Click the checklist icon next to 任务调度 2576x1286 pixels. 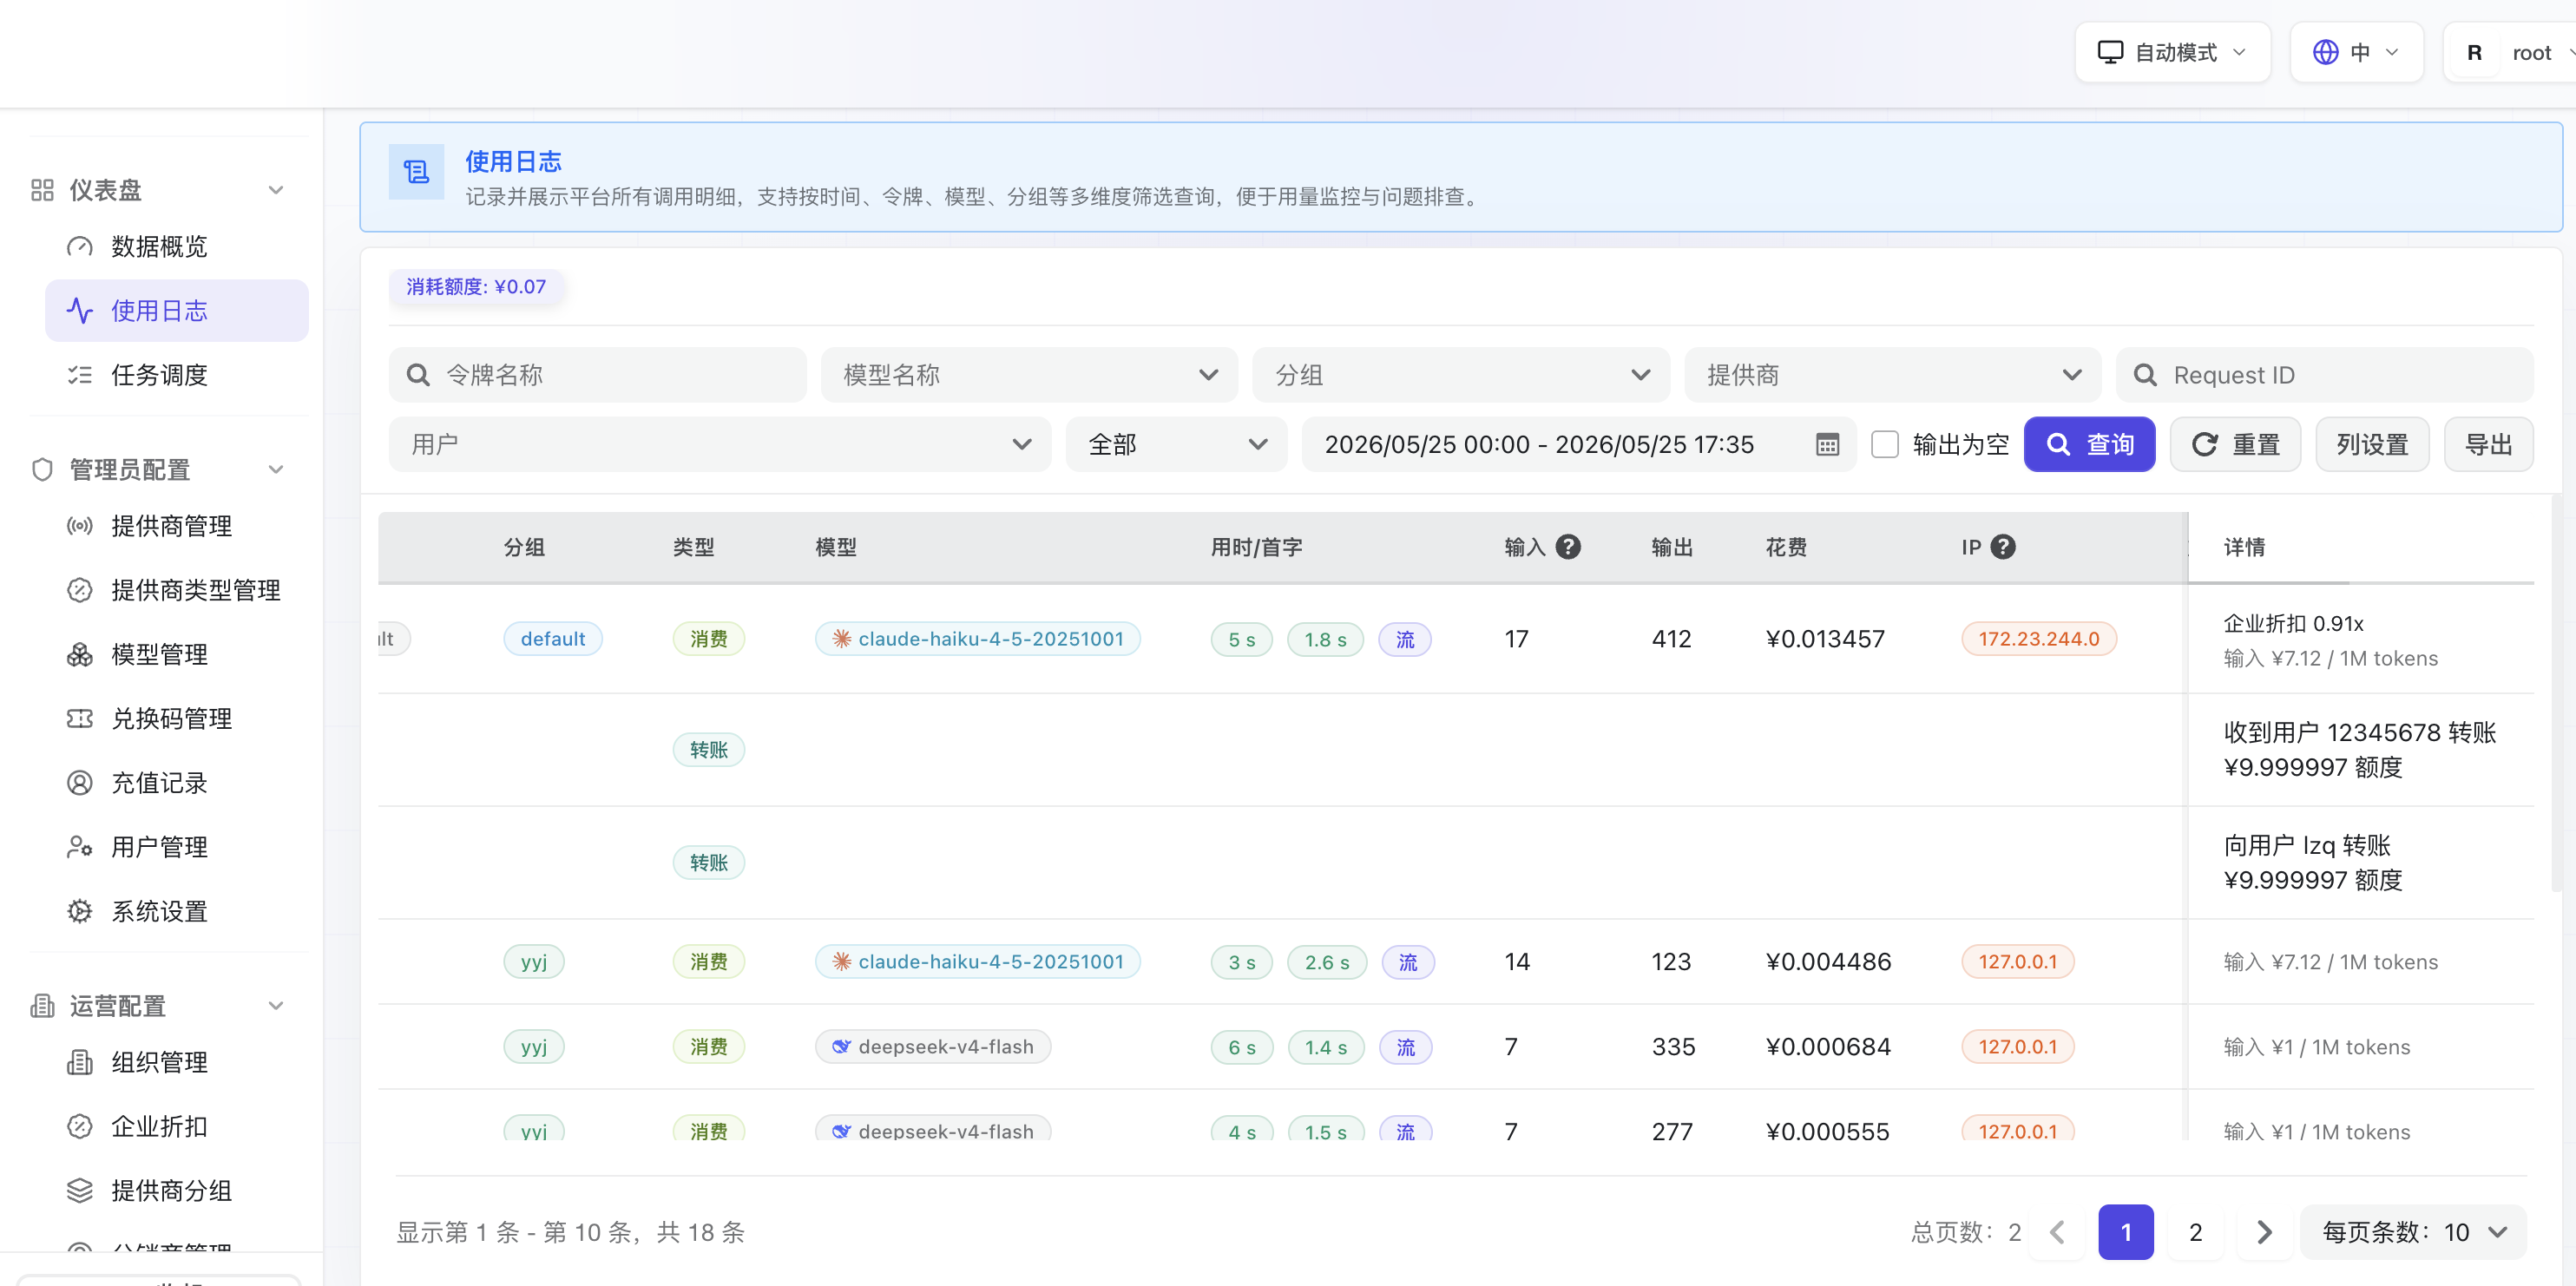pos(79,375)
